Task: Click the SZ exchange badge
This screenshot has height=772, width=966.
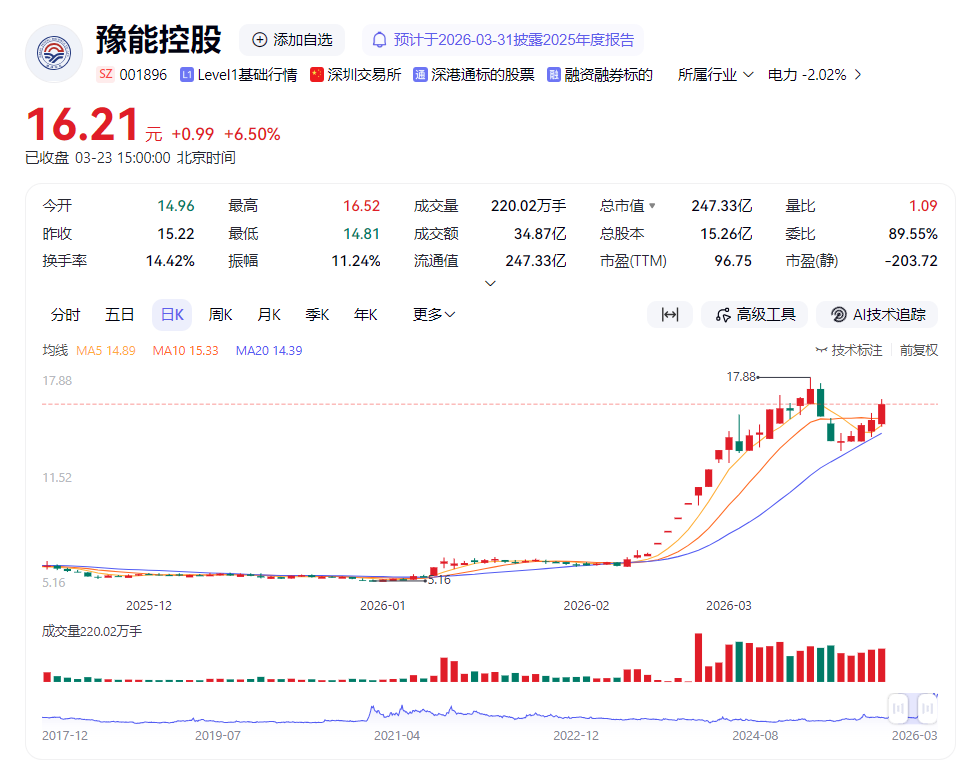Action: tap(106, 75)
